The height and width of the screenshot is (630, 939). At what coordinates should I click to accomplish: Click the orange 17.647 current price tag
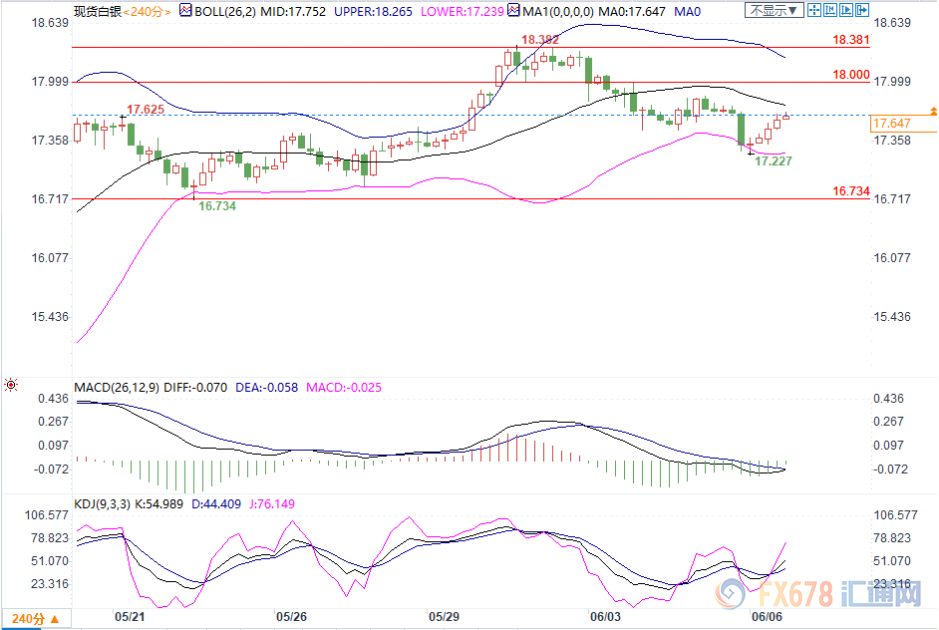coord(892,124)
